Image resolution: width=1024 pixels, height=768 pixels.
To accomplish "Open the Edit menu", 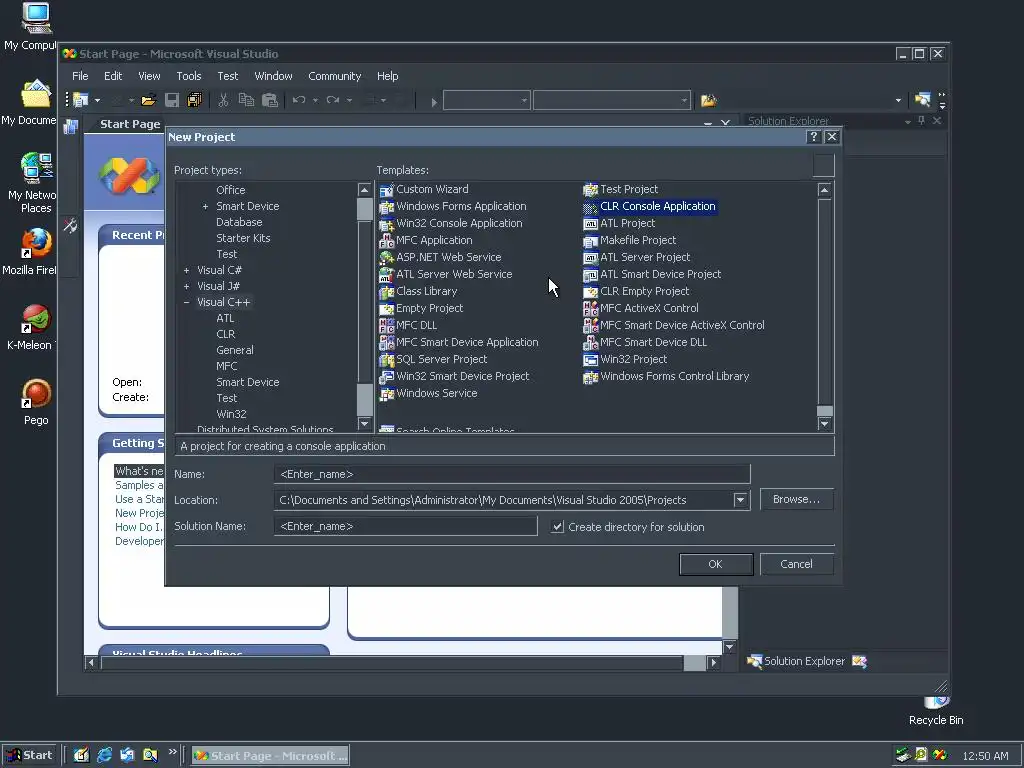I will tap(113, 76).
